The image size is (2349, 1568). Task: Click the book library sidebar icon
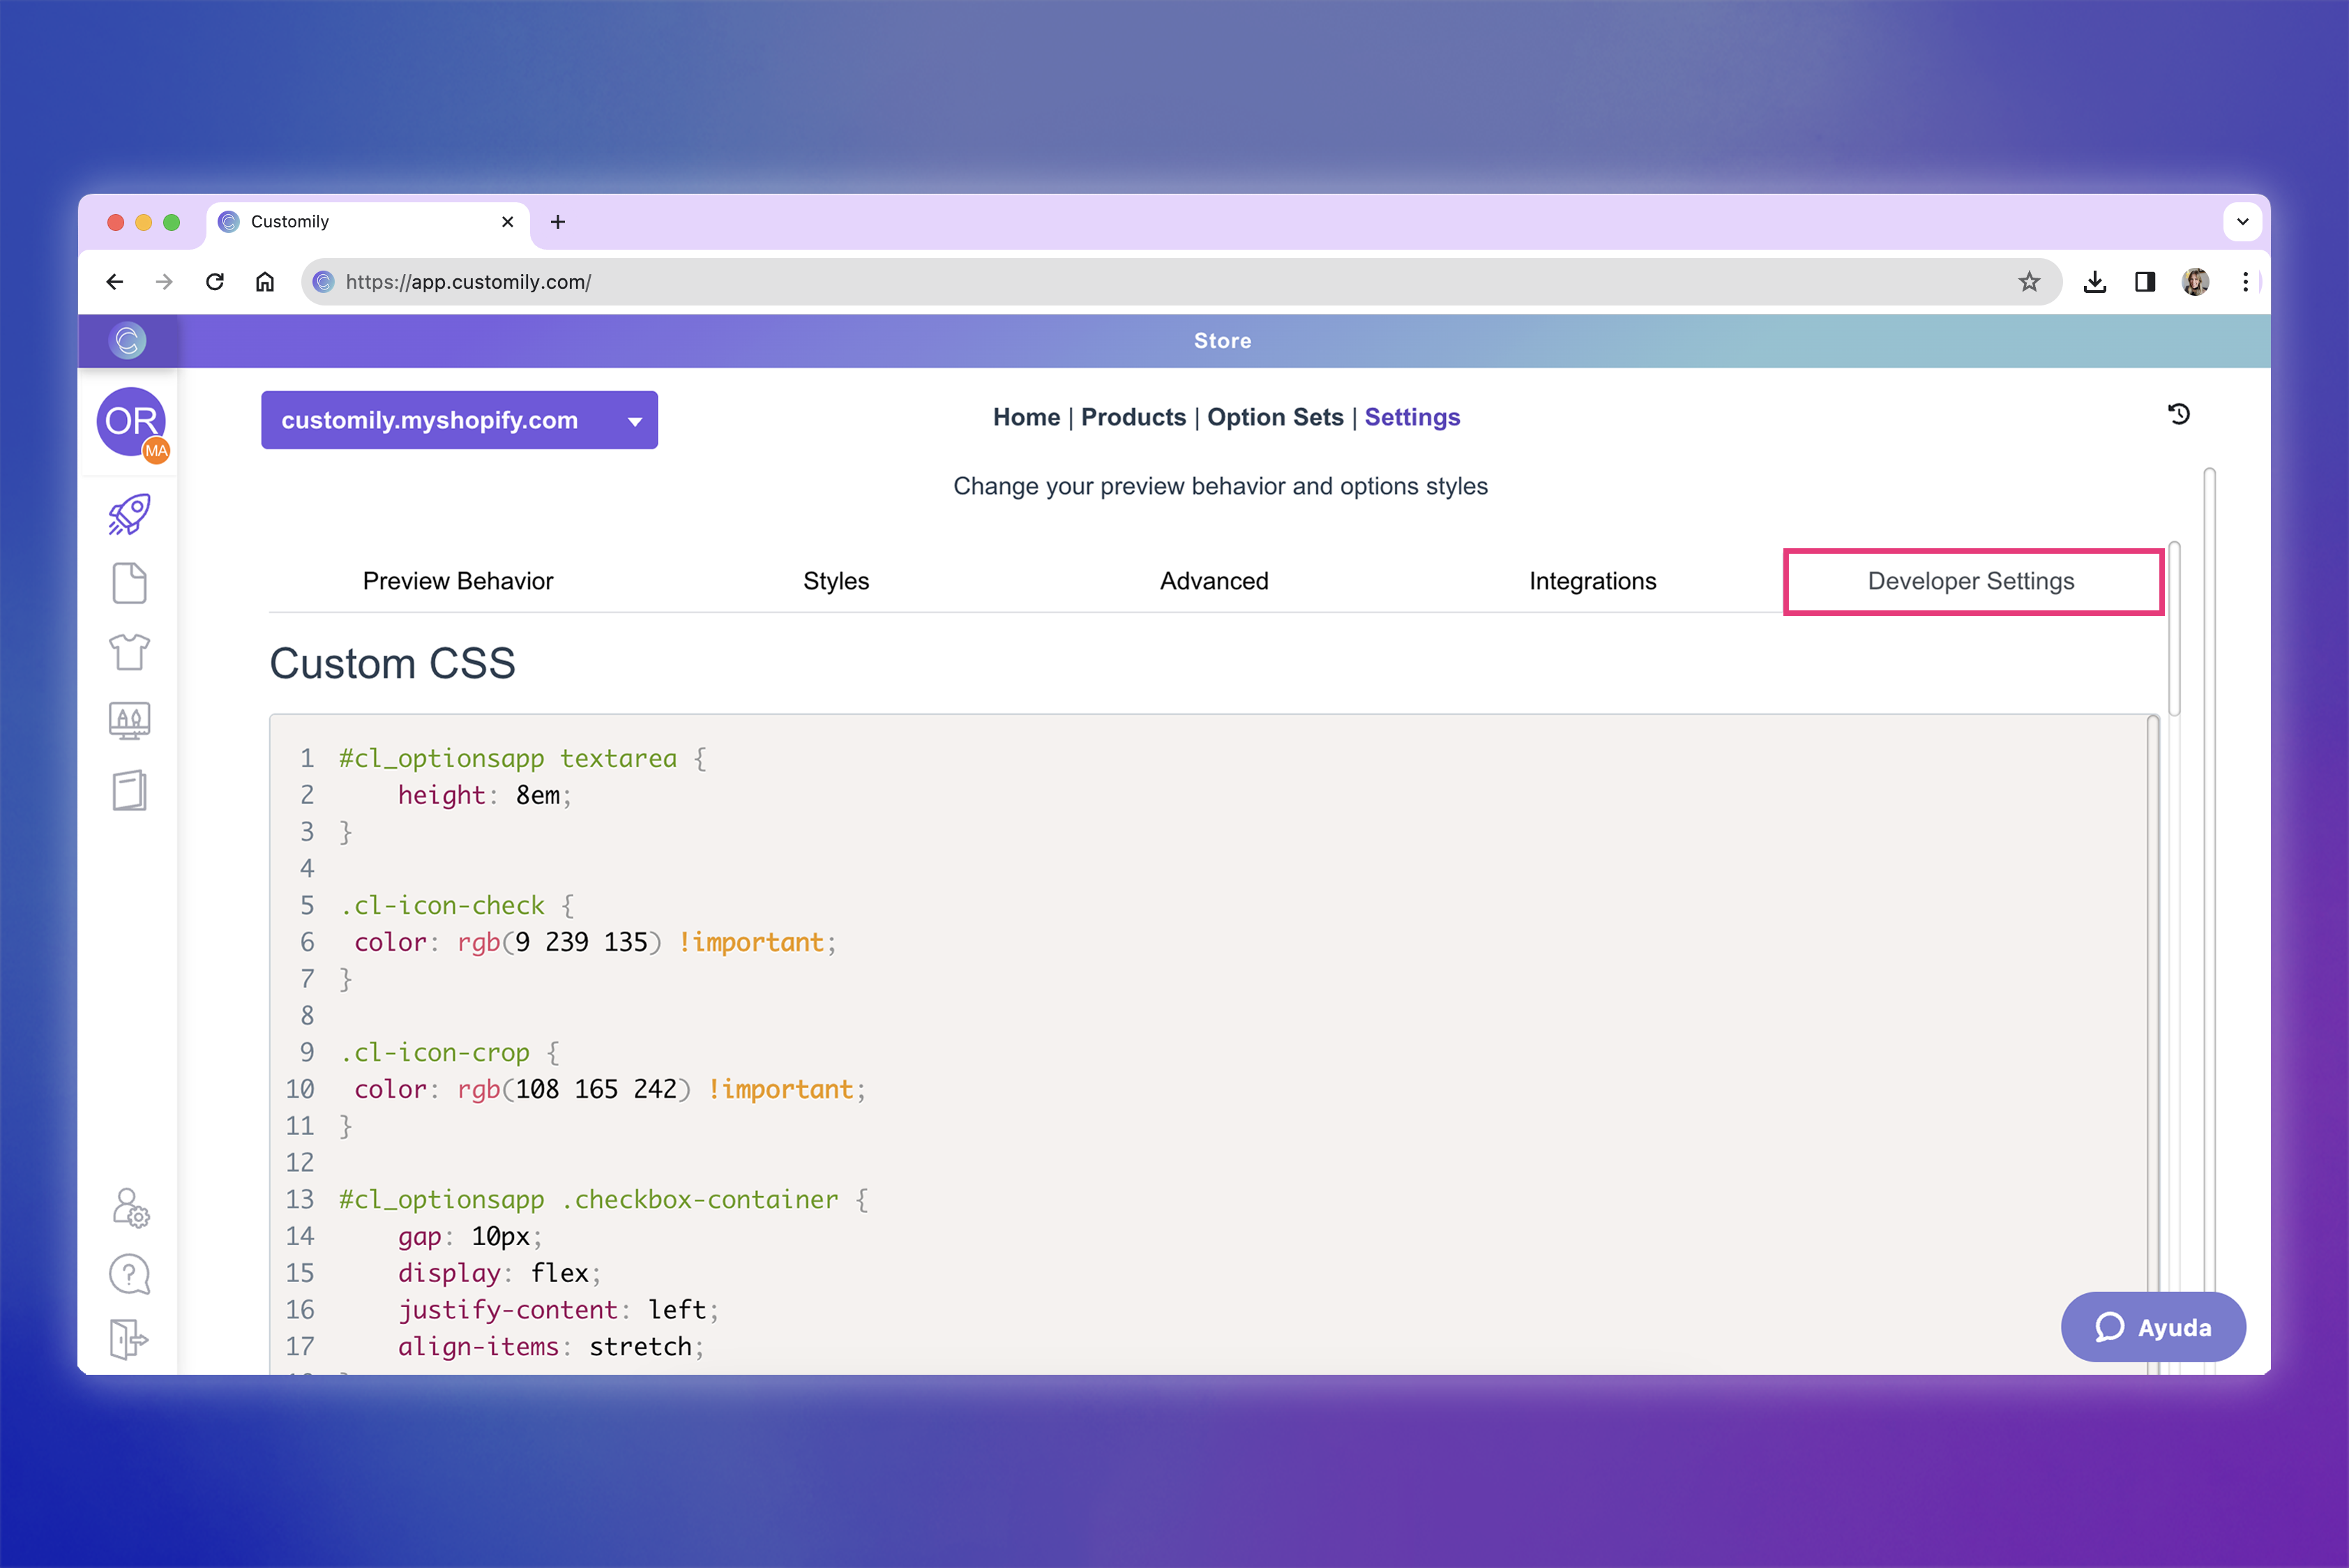point(129,790)
